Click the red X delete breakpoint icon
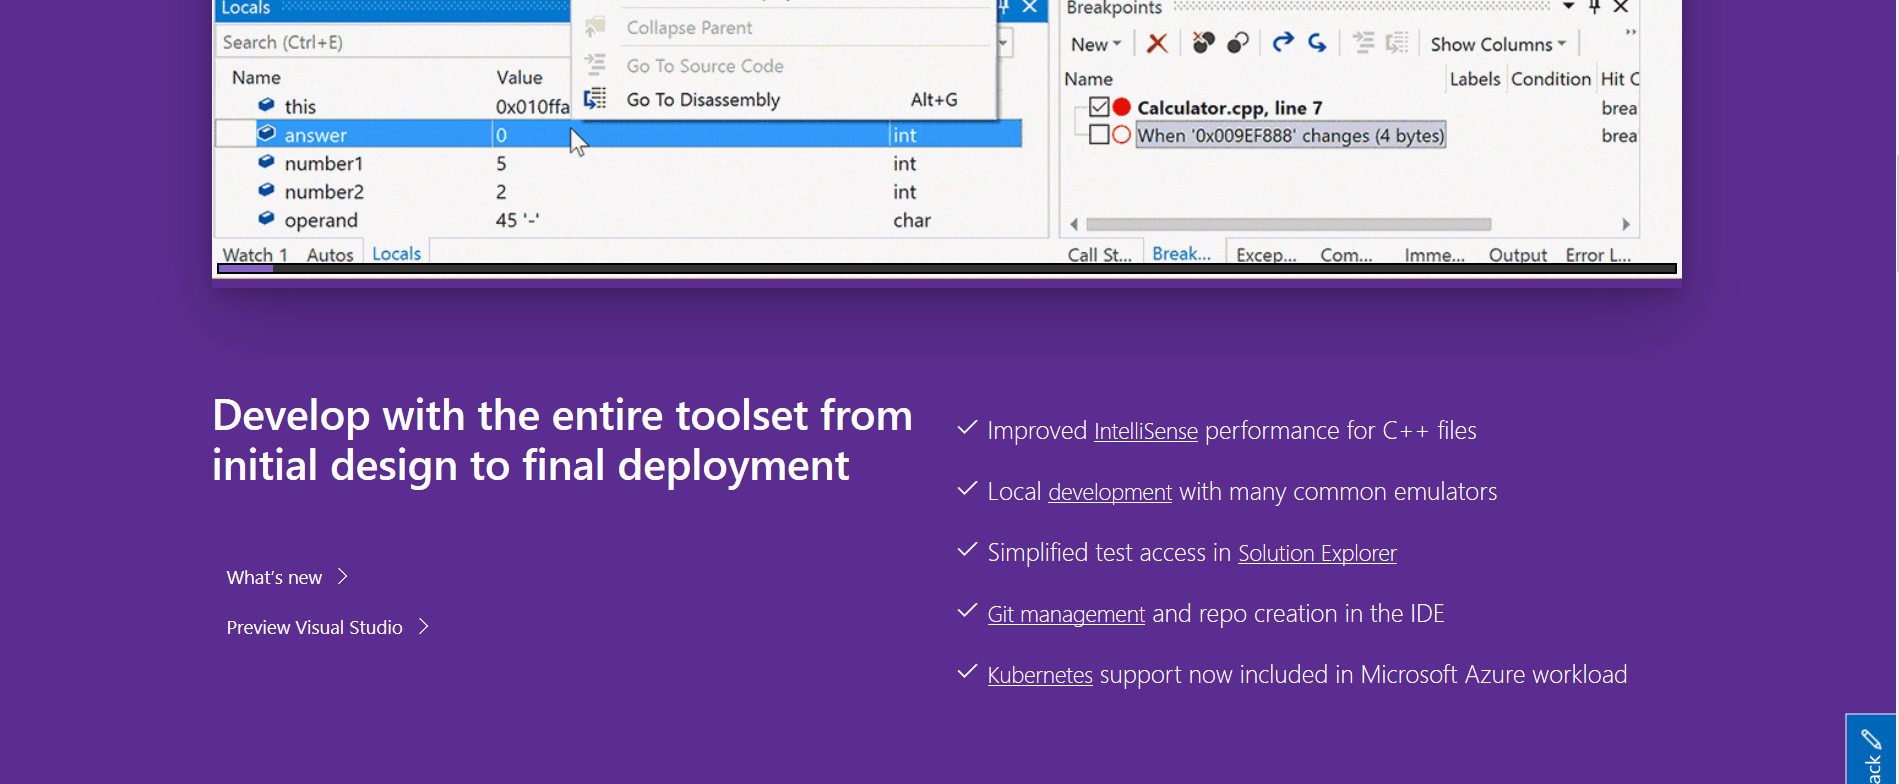Screen dimensions: 1899x784 1157,43
